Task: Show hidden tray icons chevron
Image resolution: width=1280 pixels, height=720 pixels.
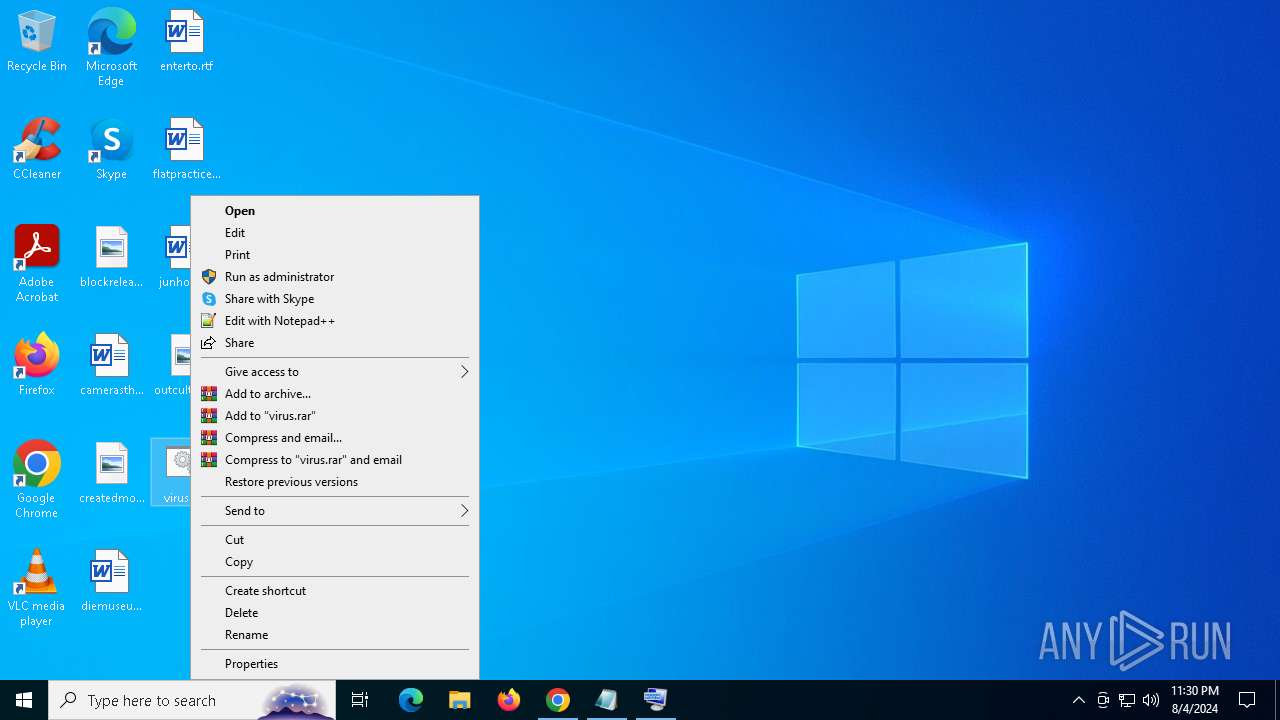Action: pyautogui.click(x=1079, y=700)
